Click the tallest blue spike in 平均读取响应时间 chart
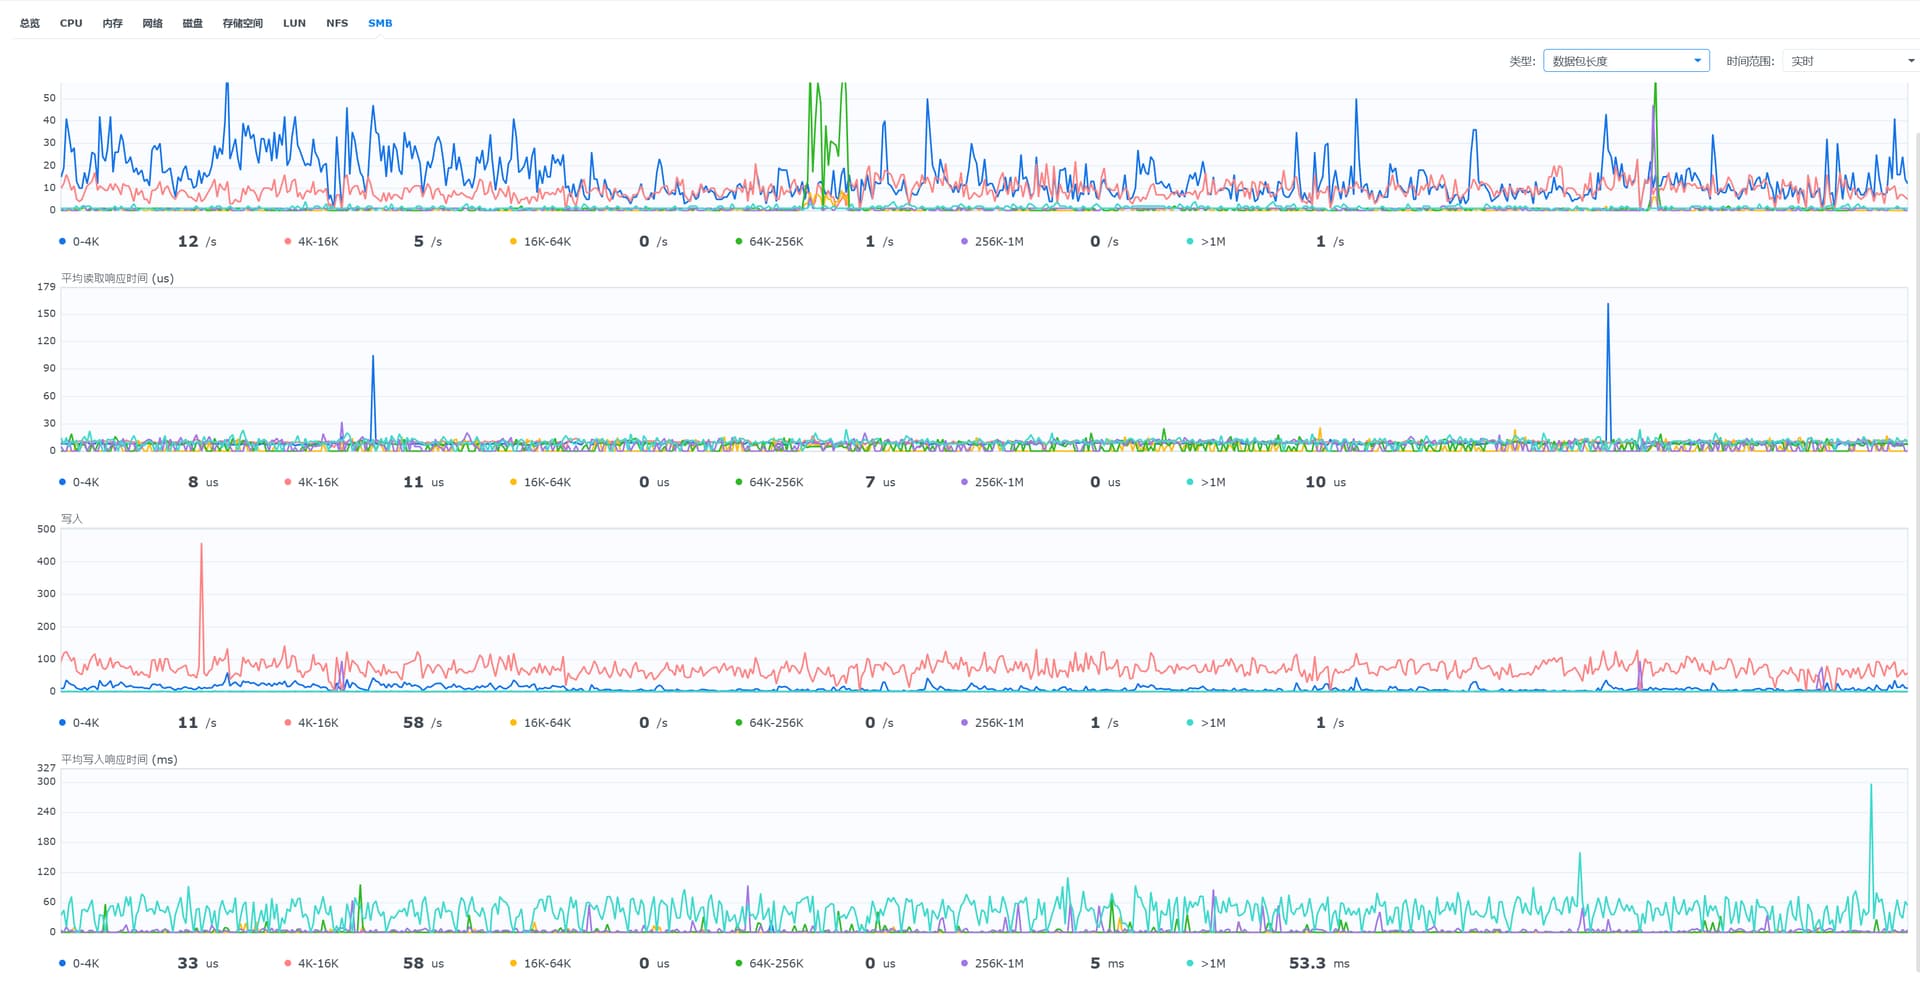Screen dimensions: 1920x987 tap(1608, 320)
